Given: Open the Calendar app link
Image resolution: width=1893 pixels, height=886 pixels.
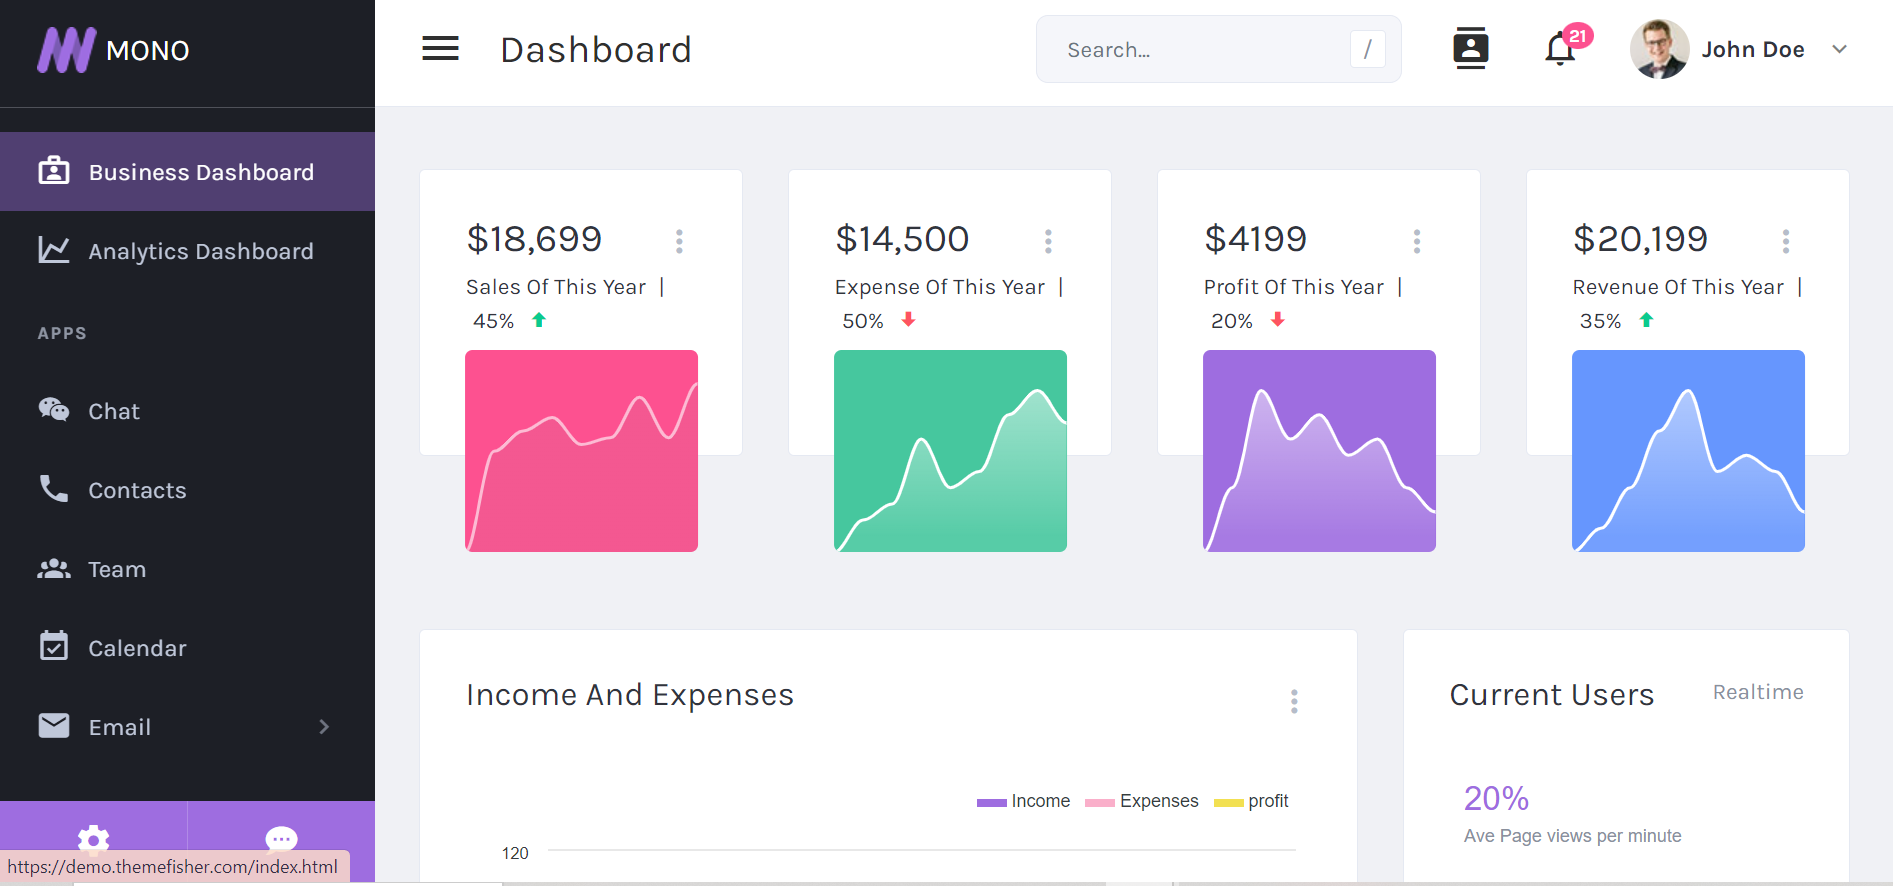Looking at the screenshot, I should click(137, 648).
